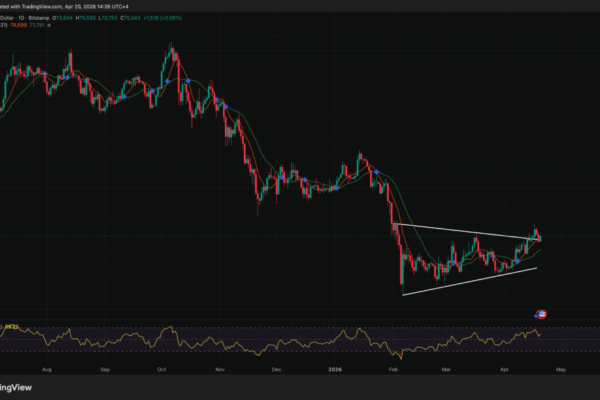Click the blue crossover marker in April
Image resolution: width=600 pixels, height=400 pixels.
click(517, 259)
